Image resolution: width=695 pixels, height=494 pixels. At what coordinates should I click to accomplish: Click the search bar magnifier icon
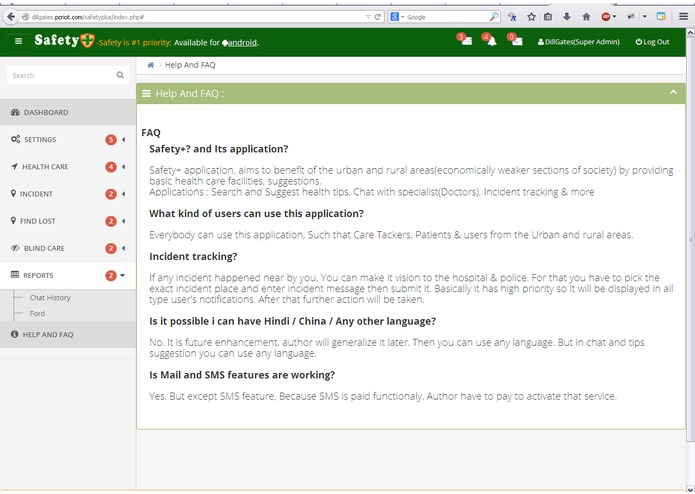point(494,17)
